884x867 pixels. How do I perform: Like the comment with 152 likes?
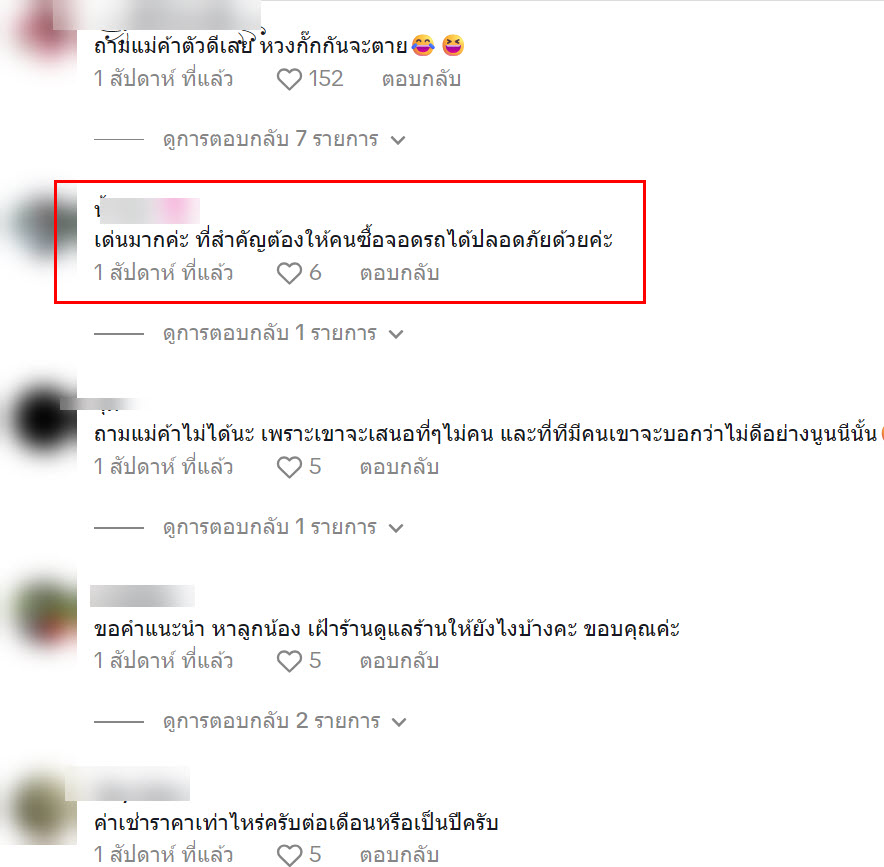tap(289, 79)
